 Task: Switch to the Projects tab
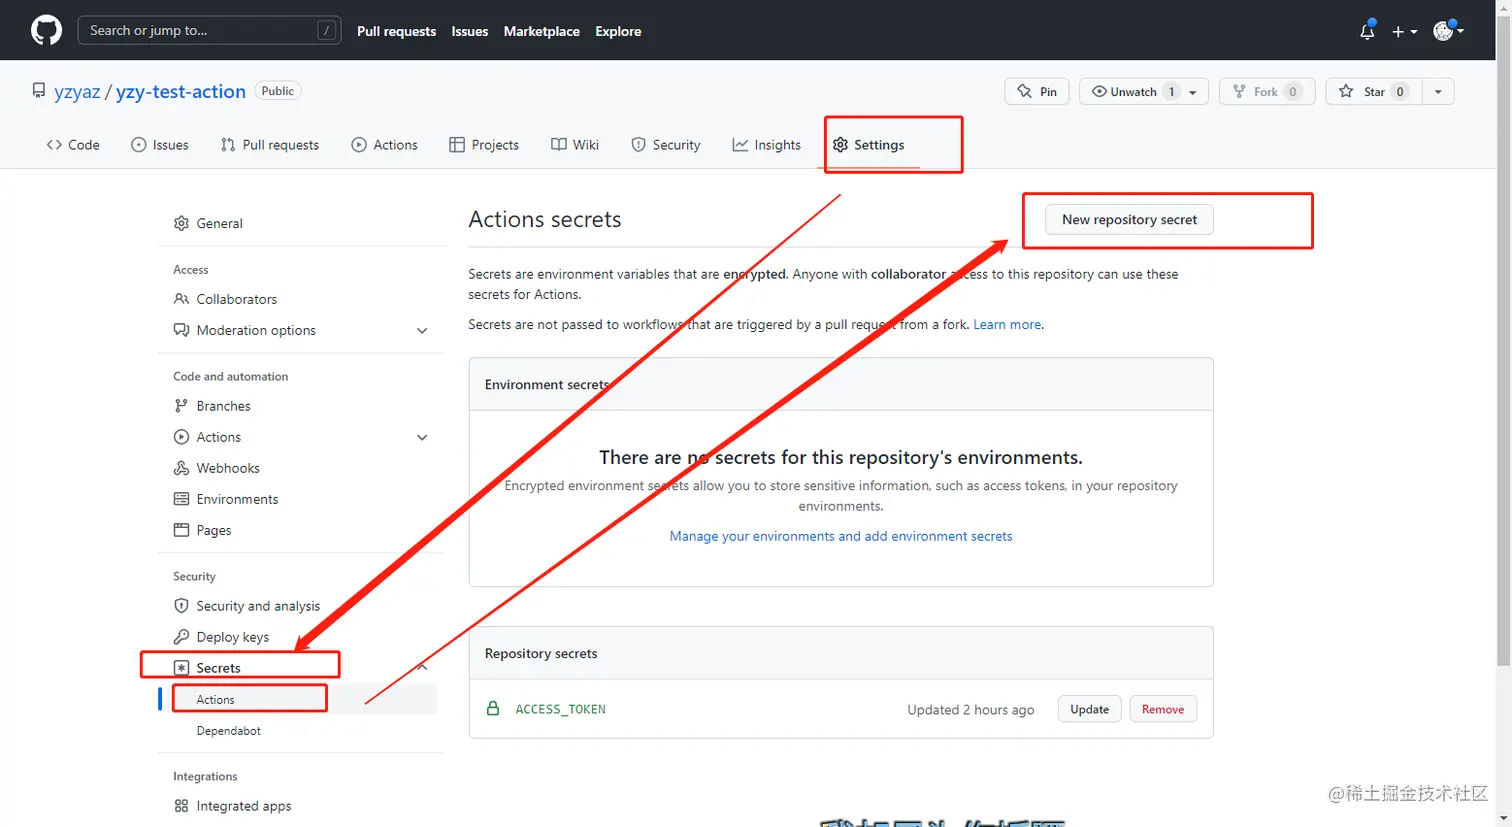484,145
